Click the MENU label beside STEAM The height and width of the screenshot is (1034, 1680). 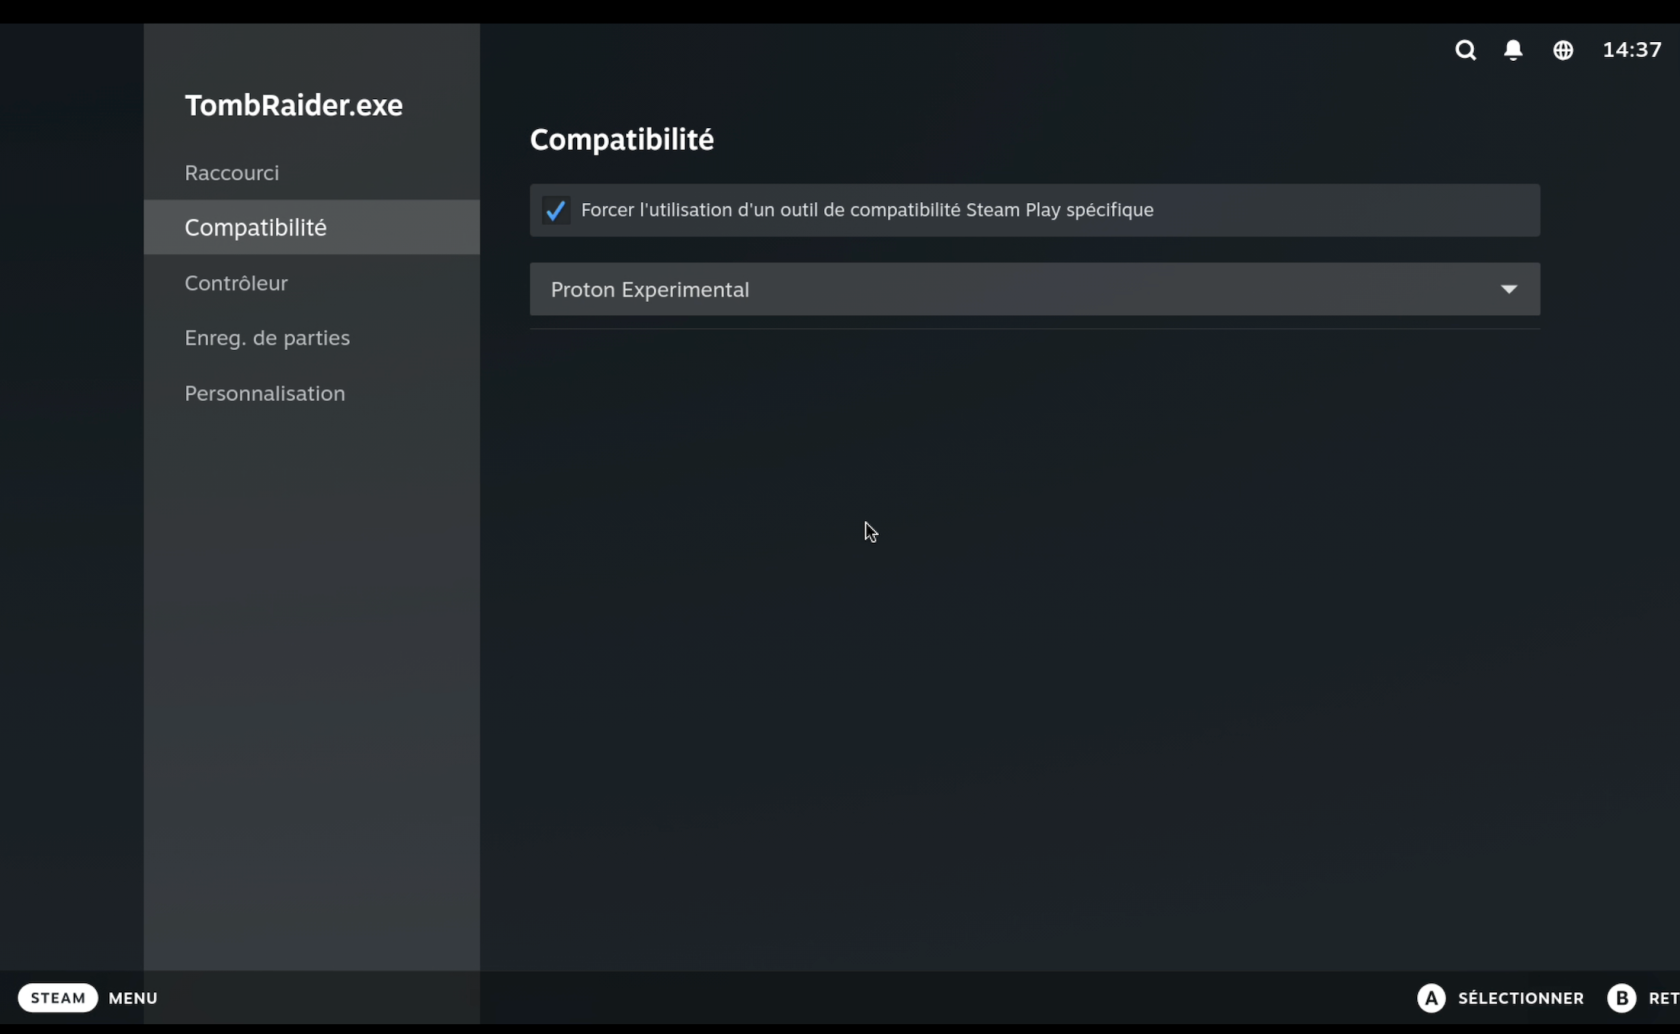click(133, 998)
